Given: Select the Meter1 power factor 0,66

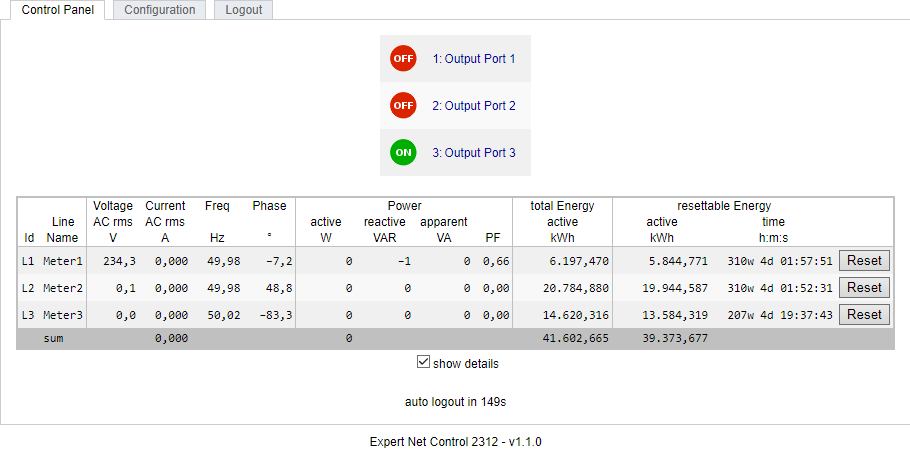Looking at the screenshot, I should [496, 261].
